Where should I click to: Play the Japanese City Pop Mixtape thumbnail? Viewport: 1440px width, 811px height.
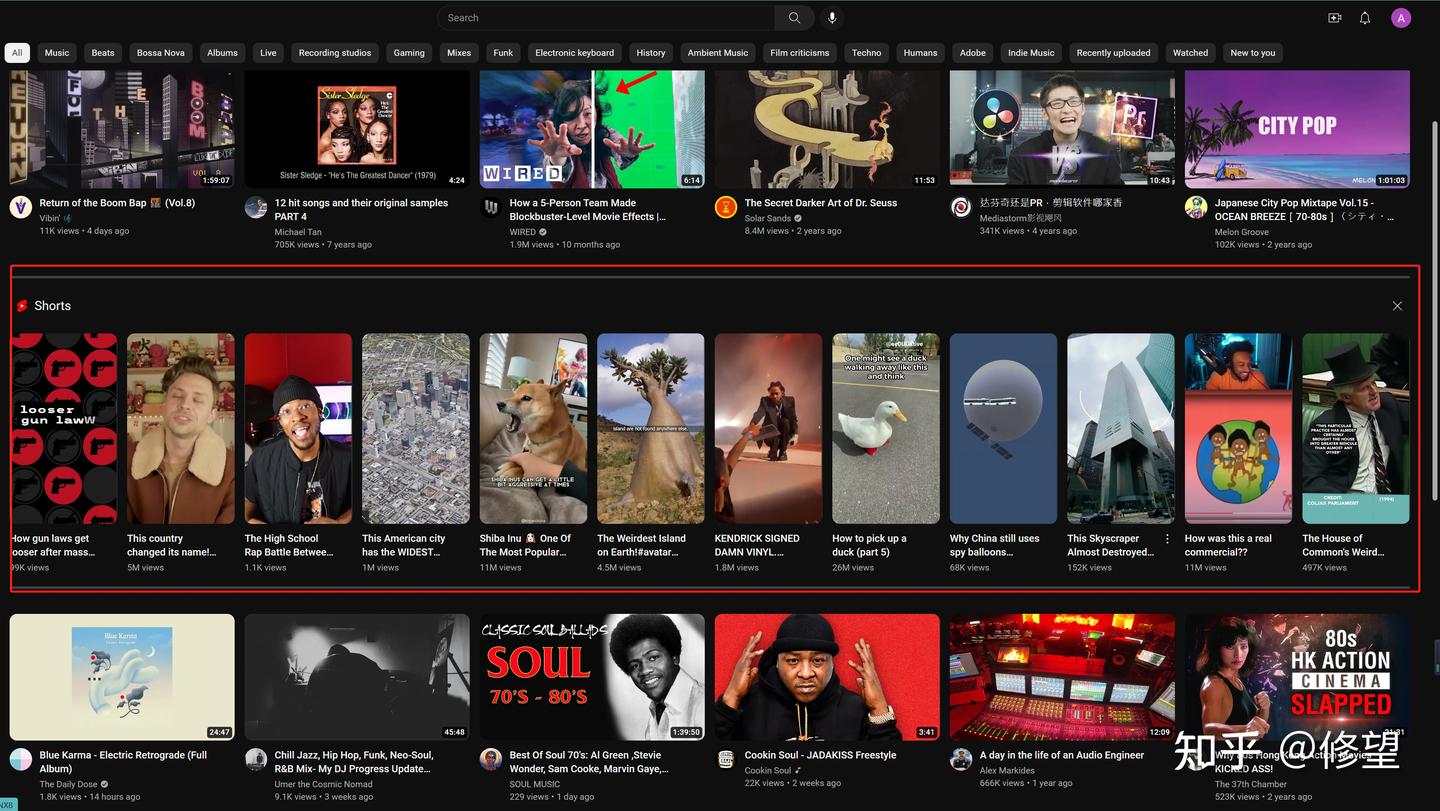click(1297, 128)
